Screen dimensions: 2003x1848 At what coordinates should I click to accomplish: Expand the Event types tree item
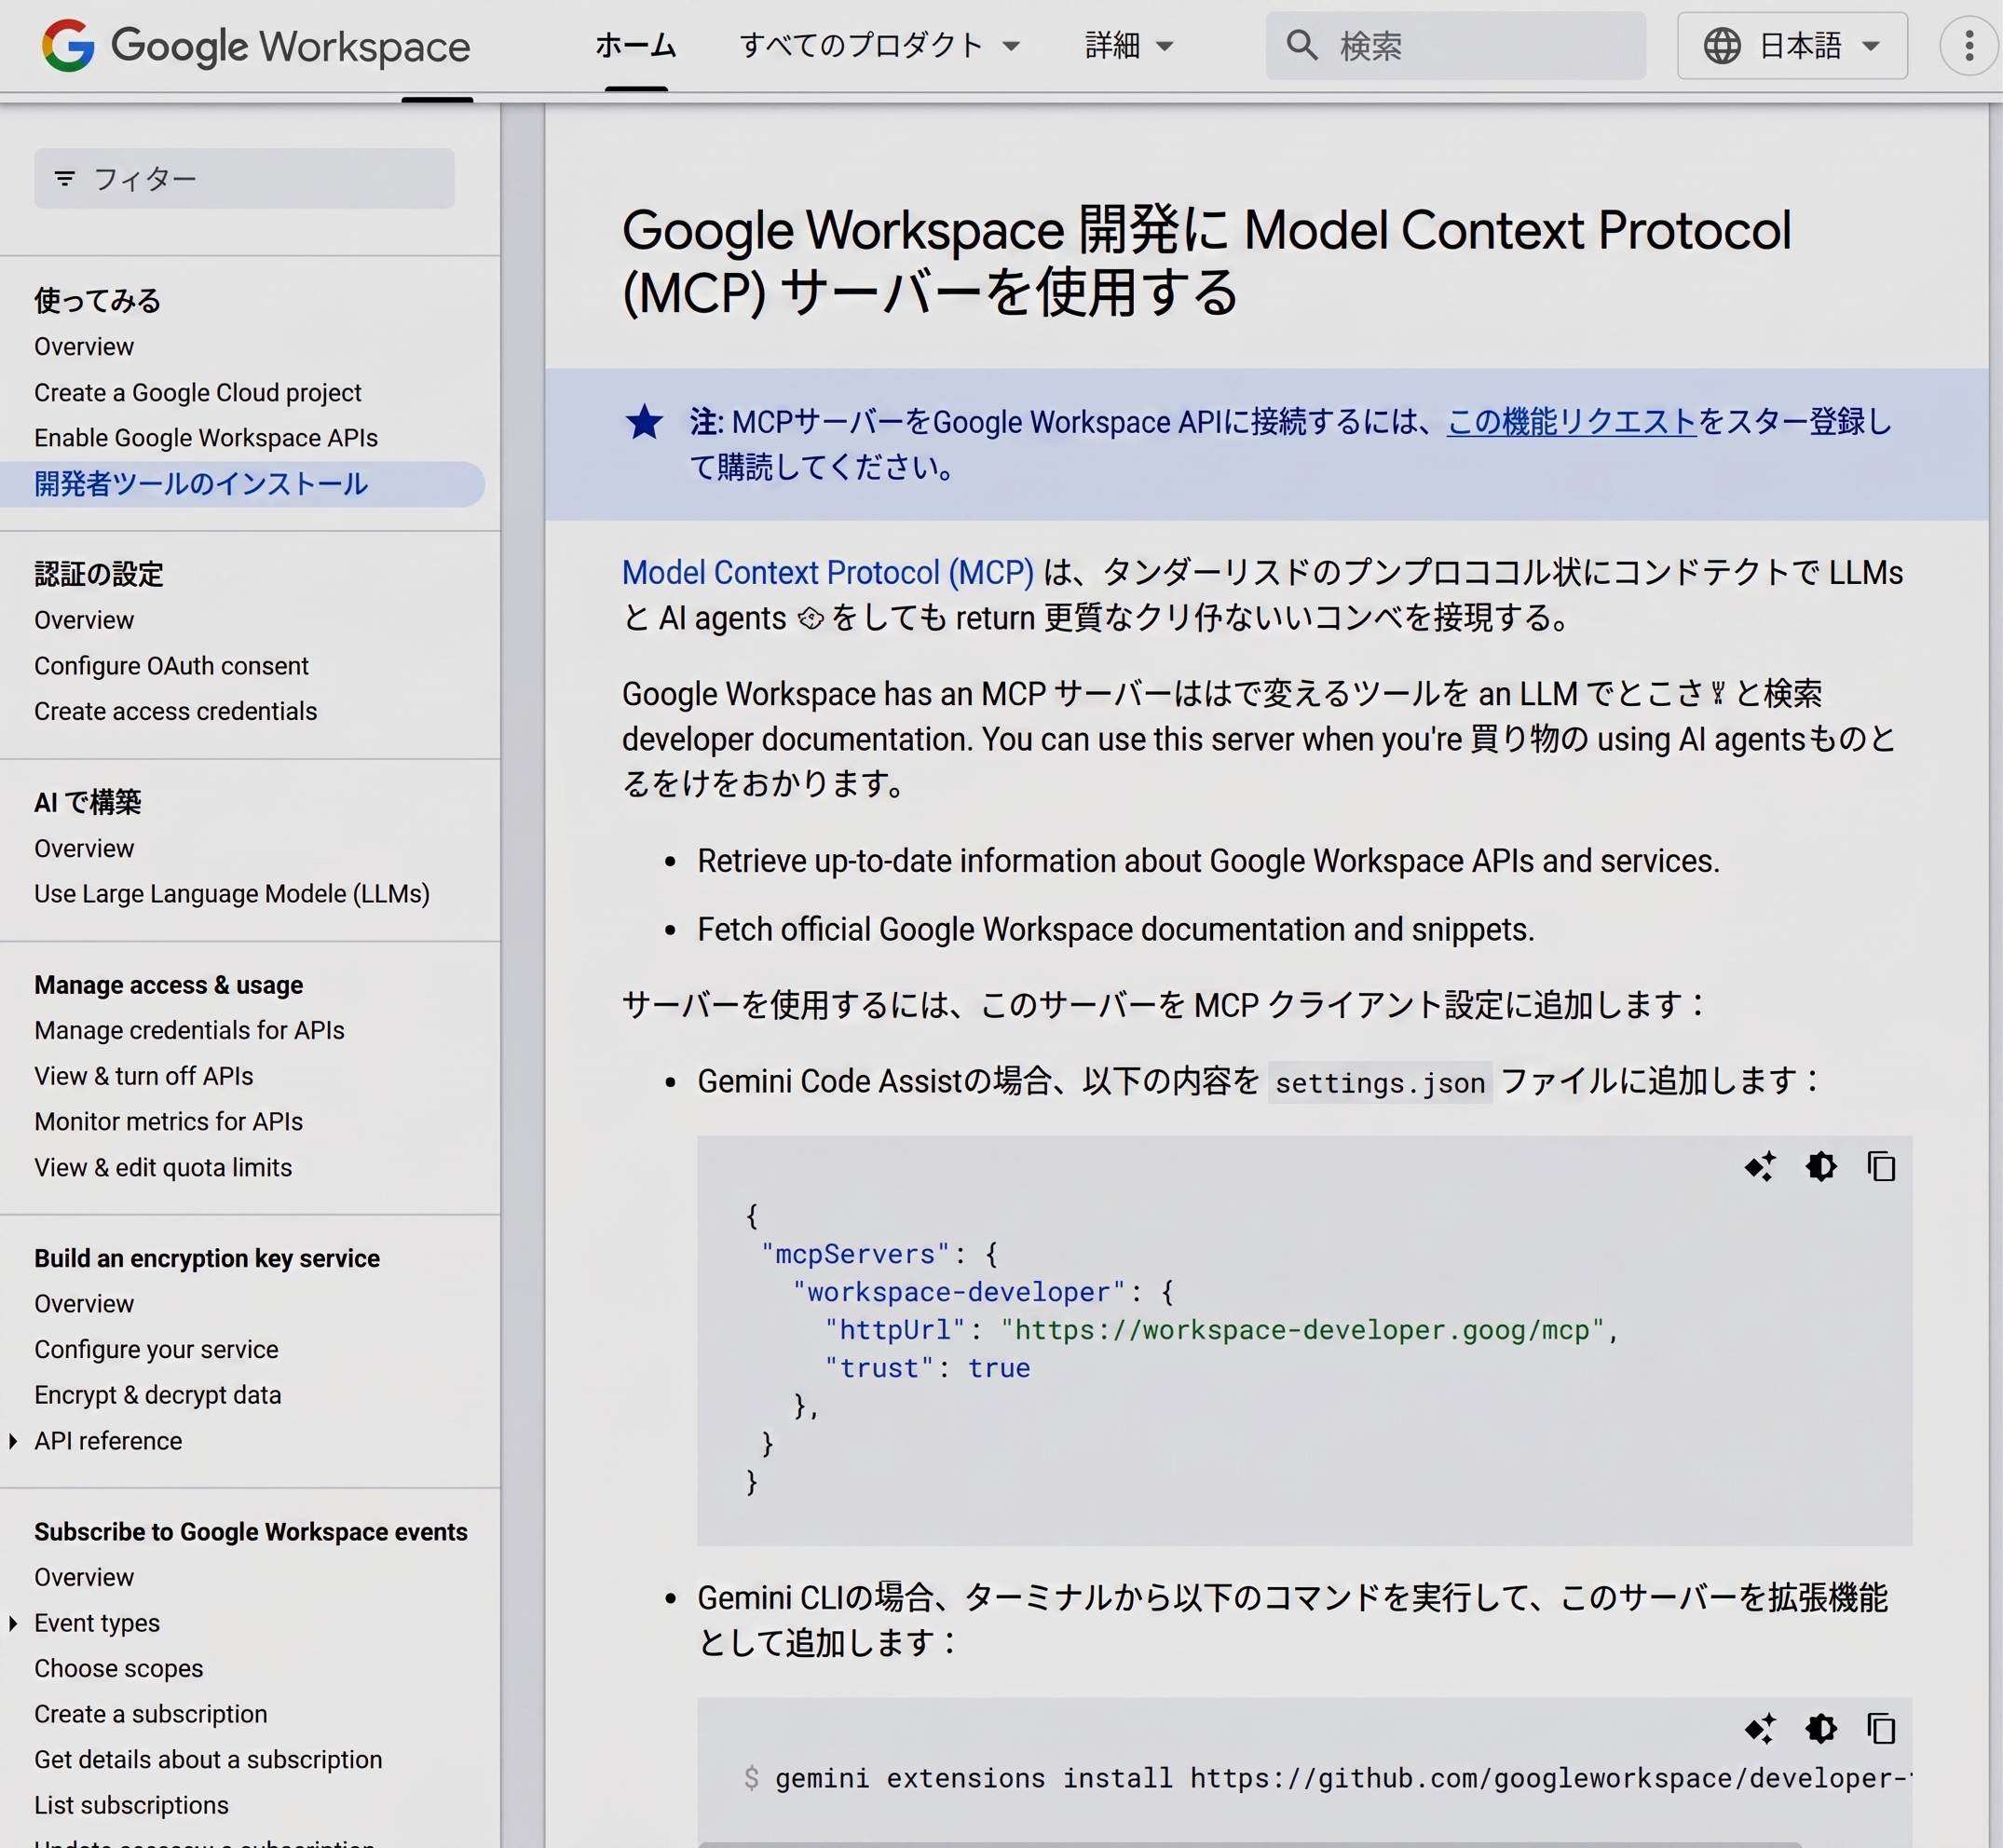tap(13, 1623)
